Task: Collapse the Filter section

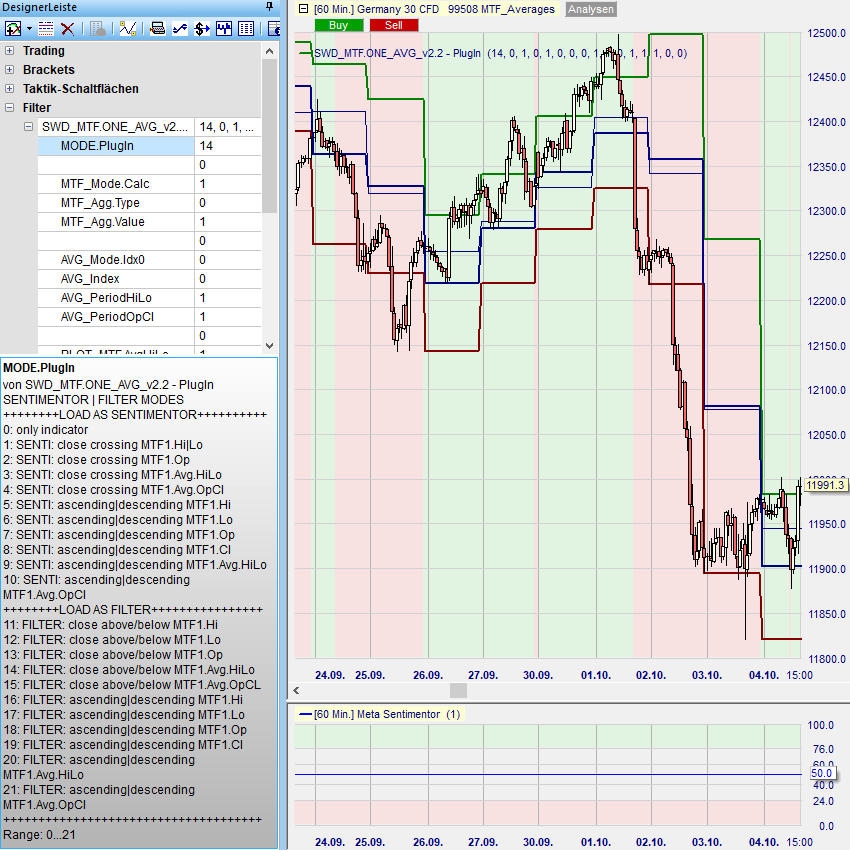Action: pyautogui.click(x=9, y=107)
